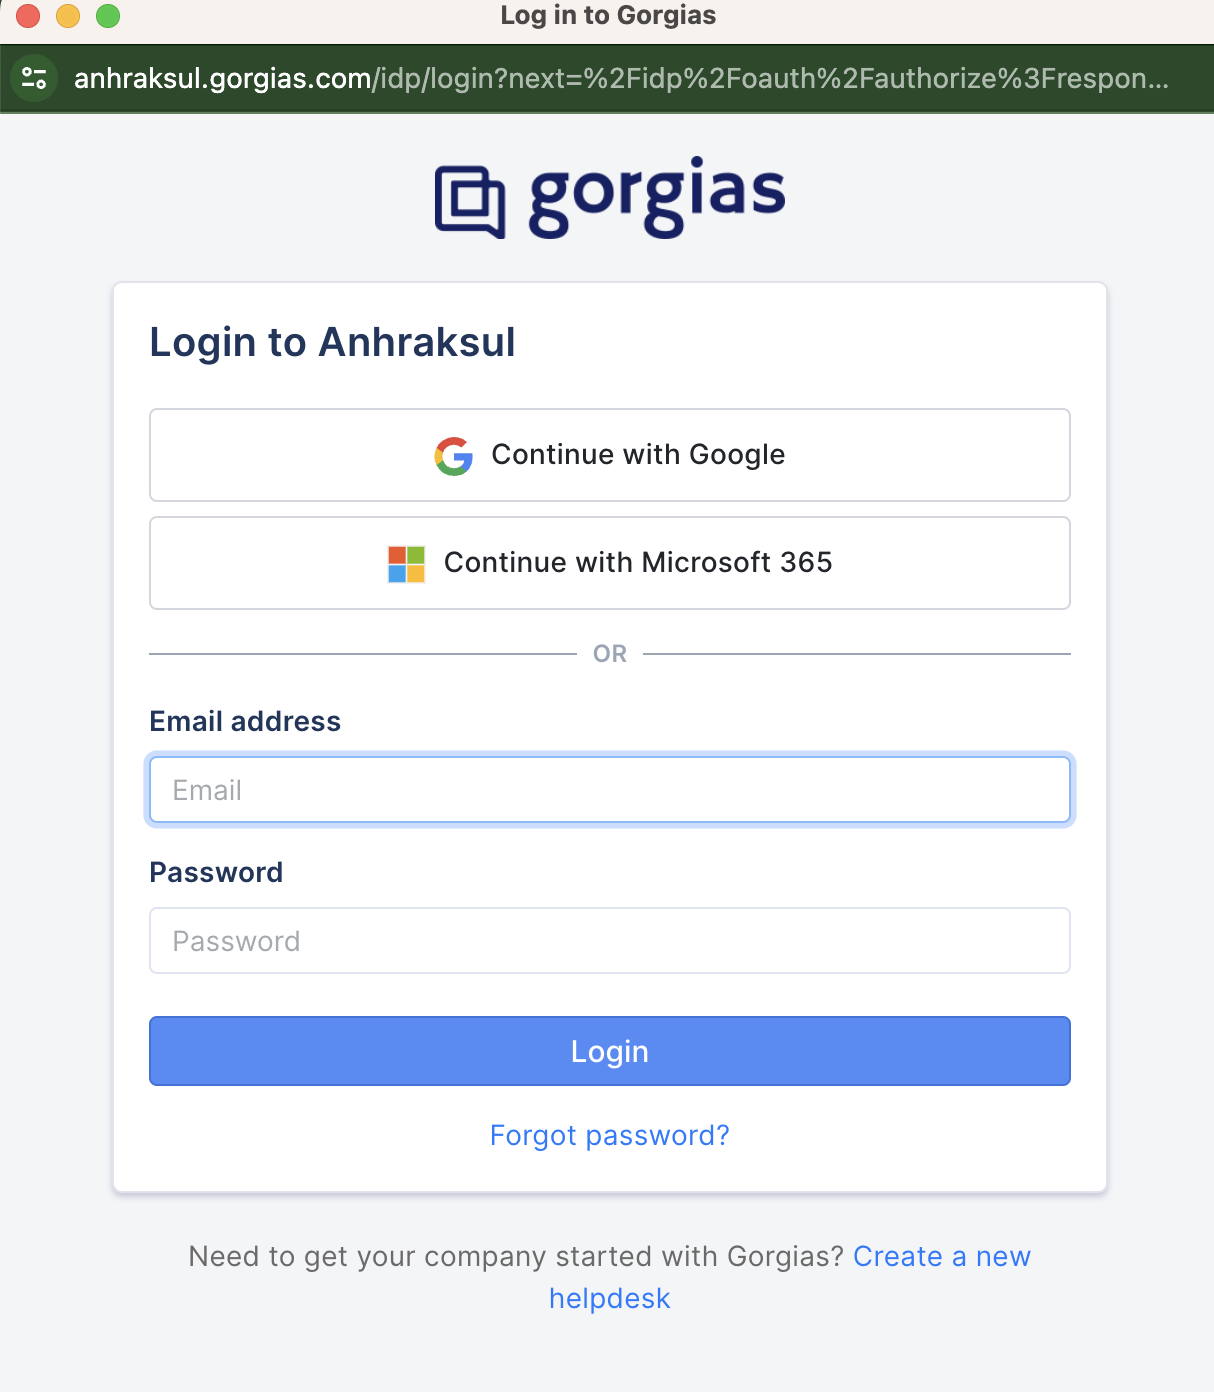Click the anhraksul.gorgias.com URL address bar
This screenshot has width=1214, height=1392.
pos(620,78)
